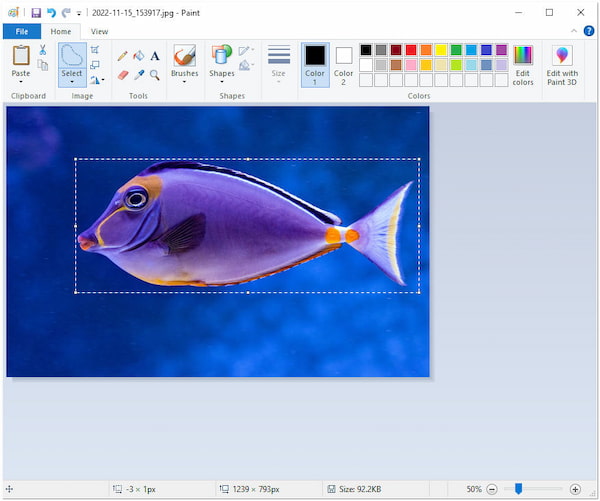Screen dimensions: 600x501
Task: Activate Color 1 foreground swatch
Action: tap(315, 65)
